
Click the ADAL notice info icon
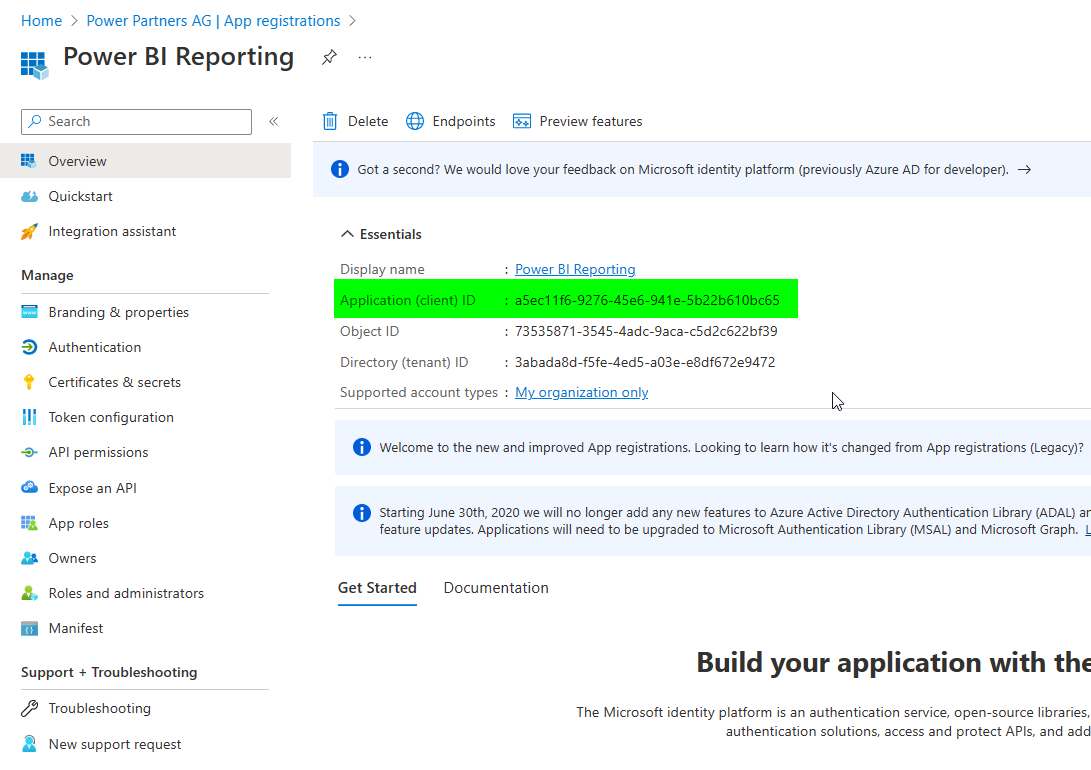[362, 513]
